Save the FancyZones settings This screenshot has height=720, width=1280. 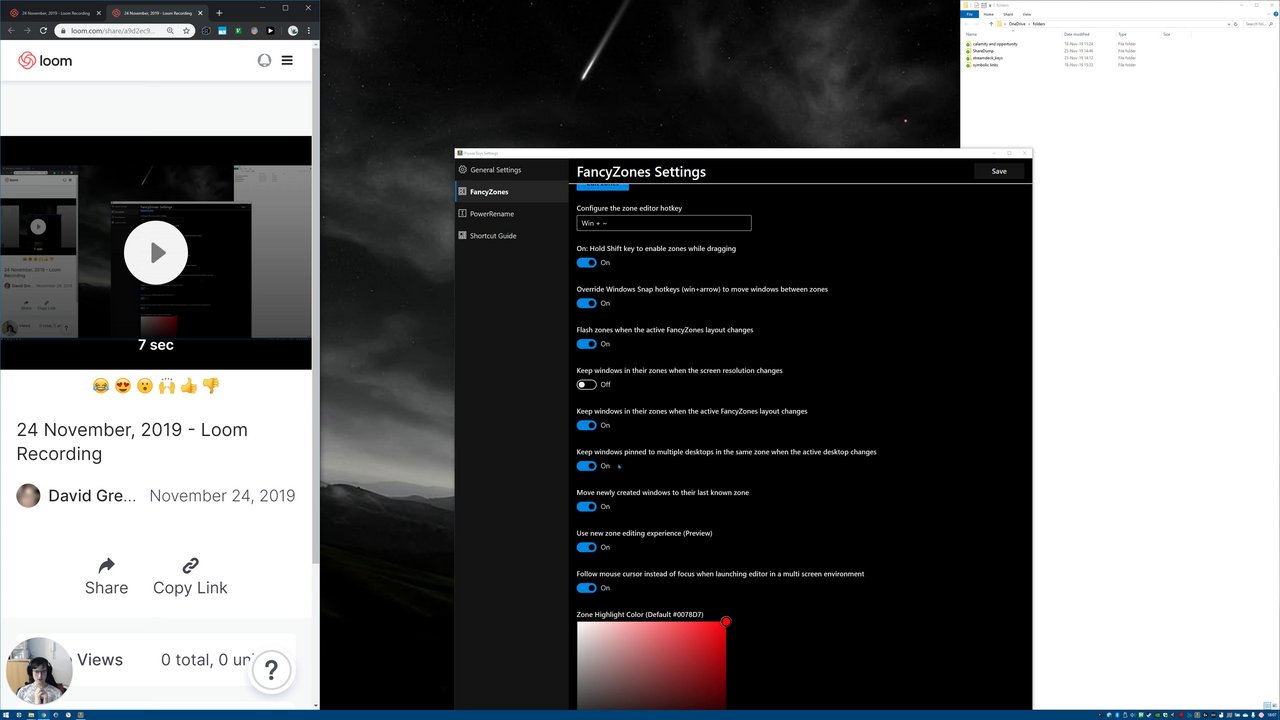coord(999,171)
